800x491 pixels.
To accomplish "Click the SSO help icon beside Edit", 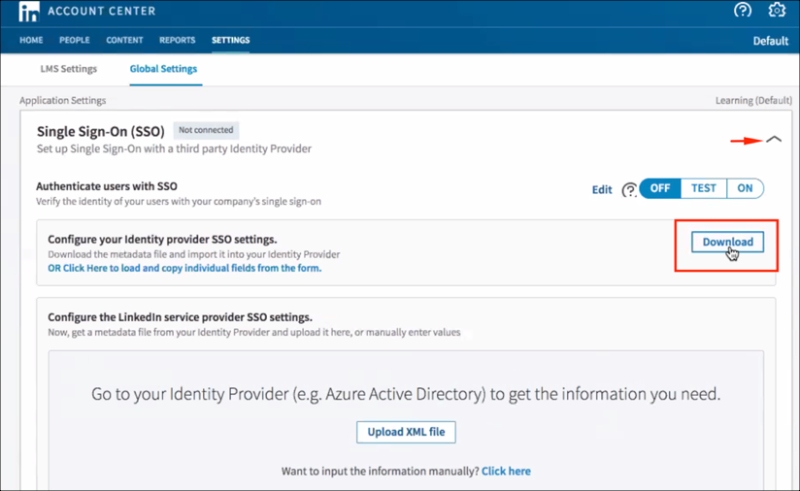I will tap(629, 190).
